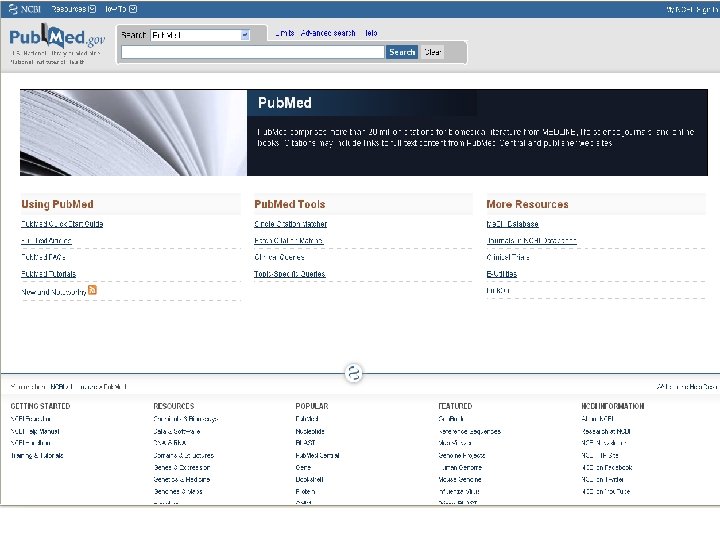Open the Limits link
720x540 pixels.
click(285, 33)
